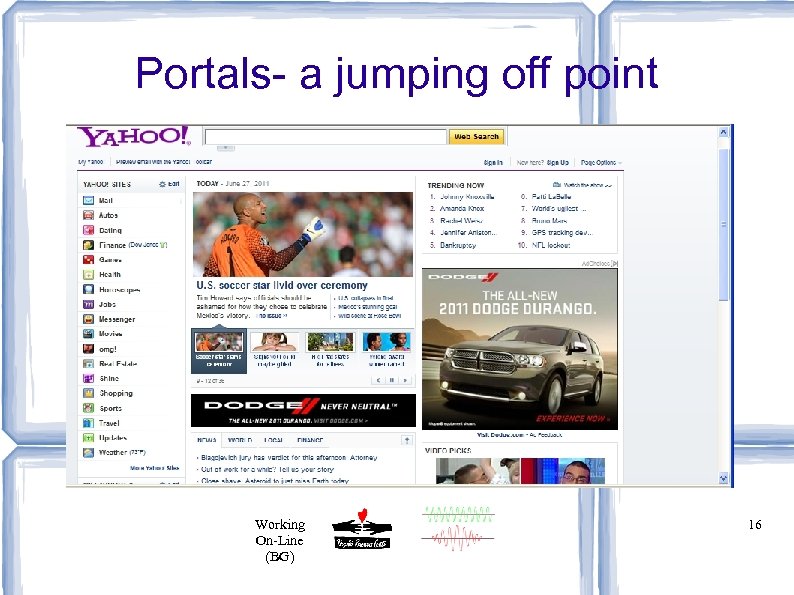Open the Shine site icon
Image resolution: width=794 pixels, height=595 pixels.
89,378
